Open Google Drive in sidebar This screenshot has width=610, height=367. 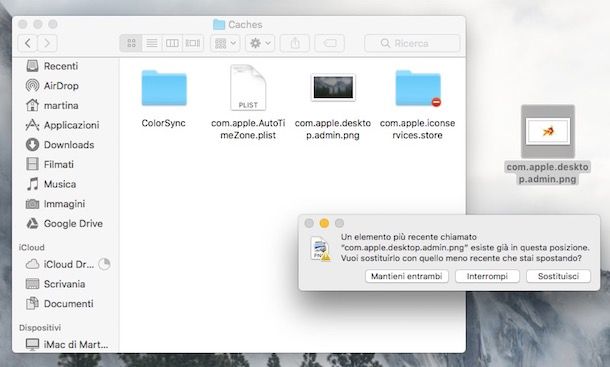click(x=64, y=223)
